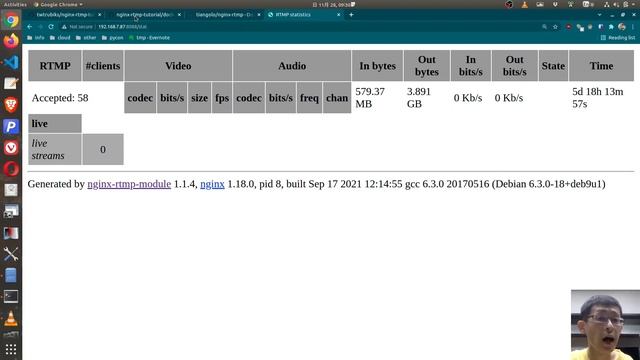Click the State column header

pyautogui.click(x=553, y=66)
